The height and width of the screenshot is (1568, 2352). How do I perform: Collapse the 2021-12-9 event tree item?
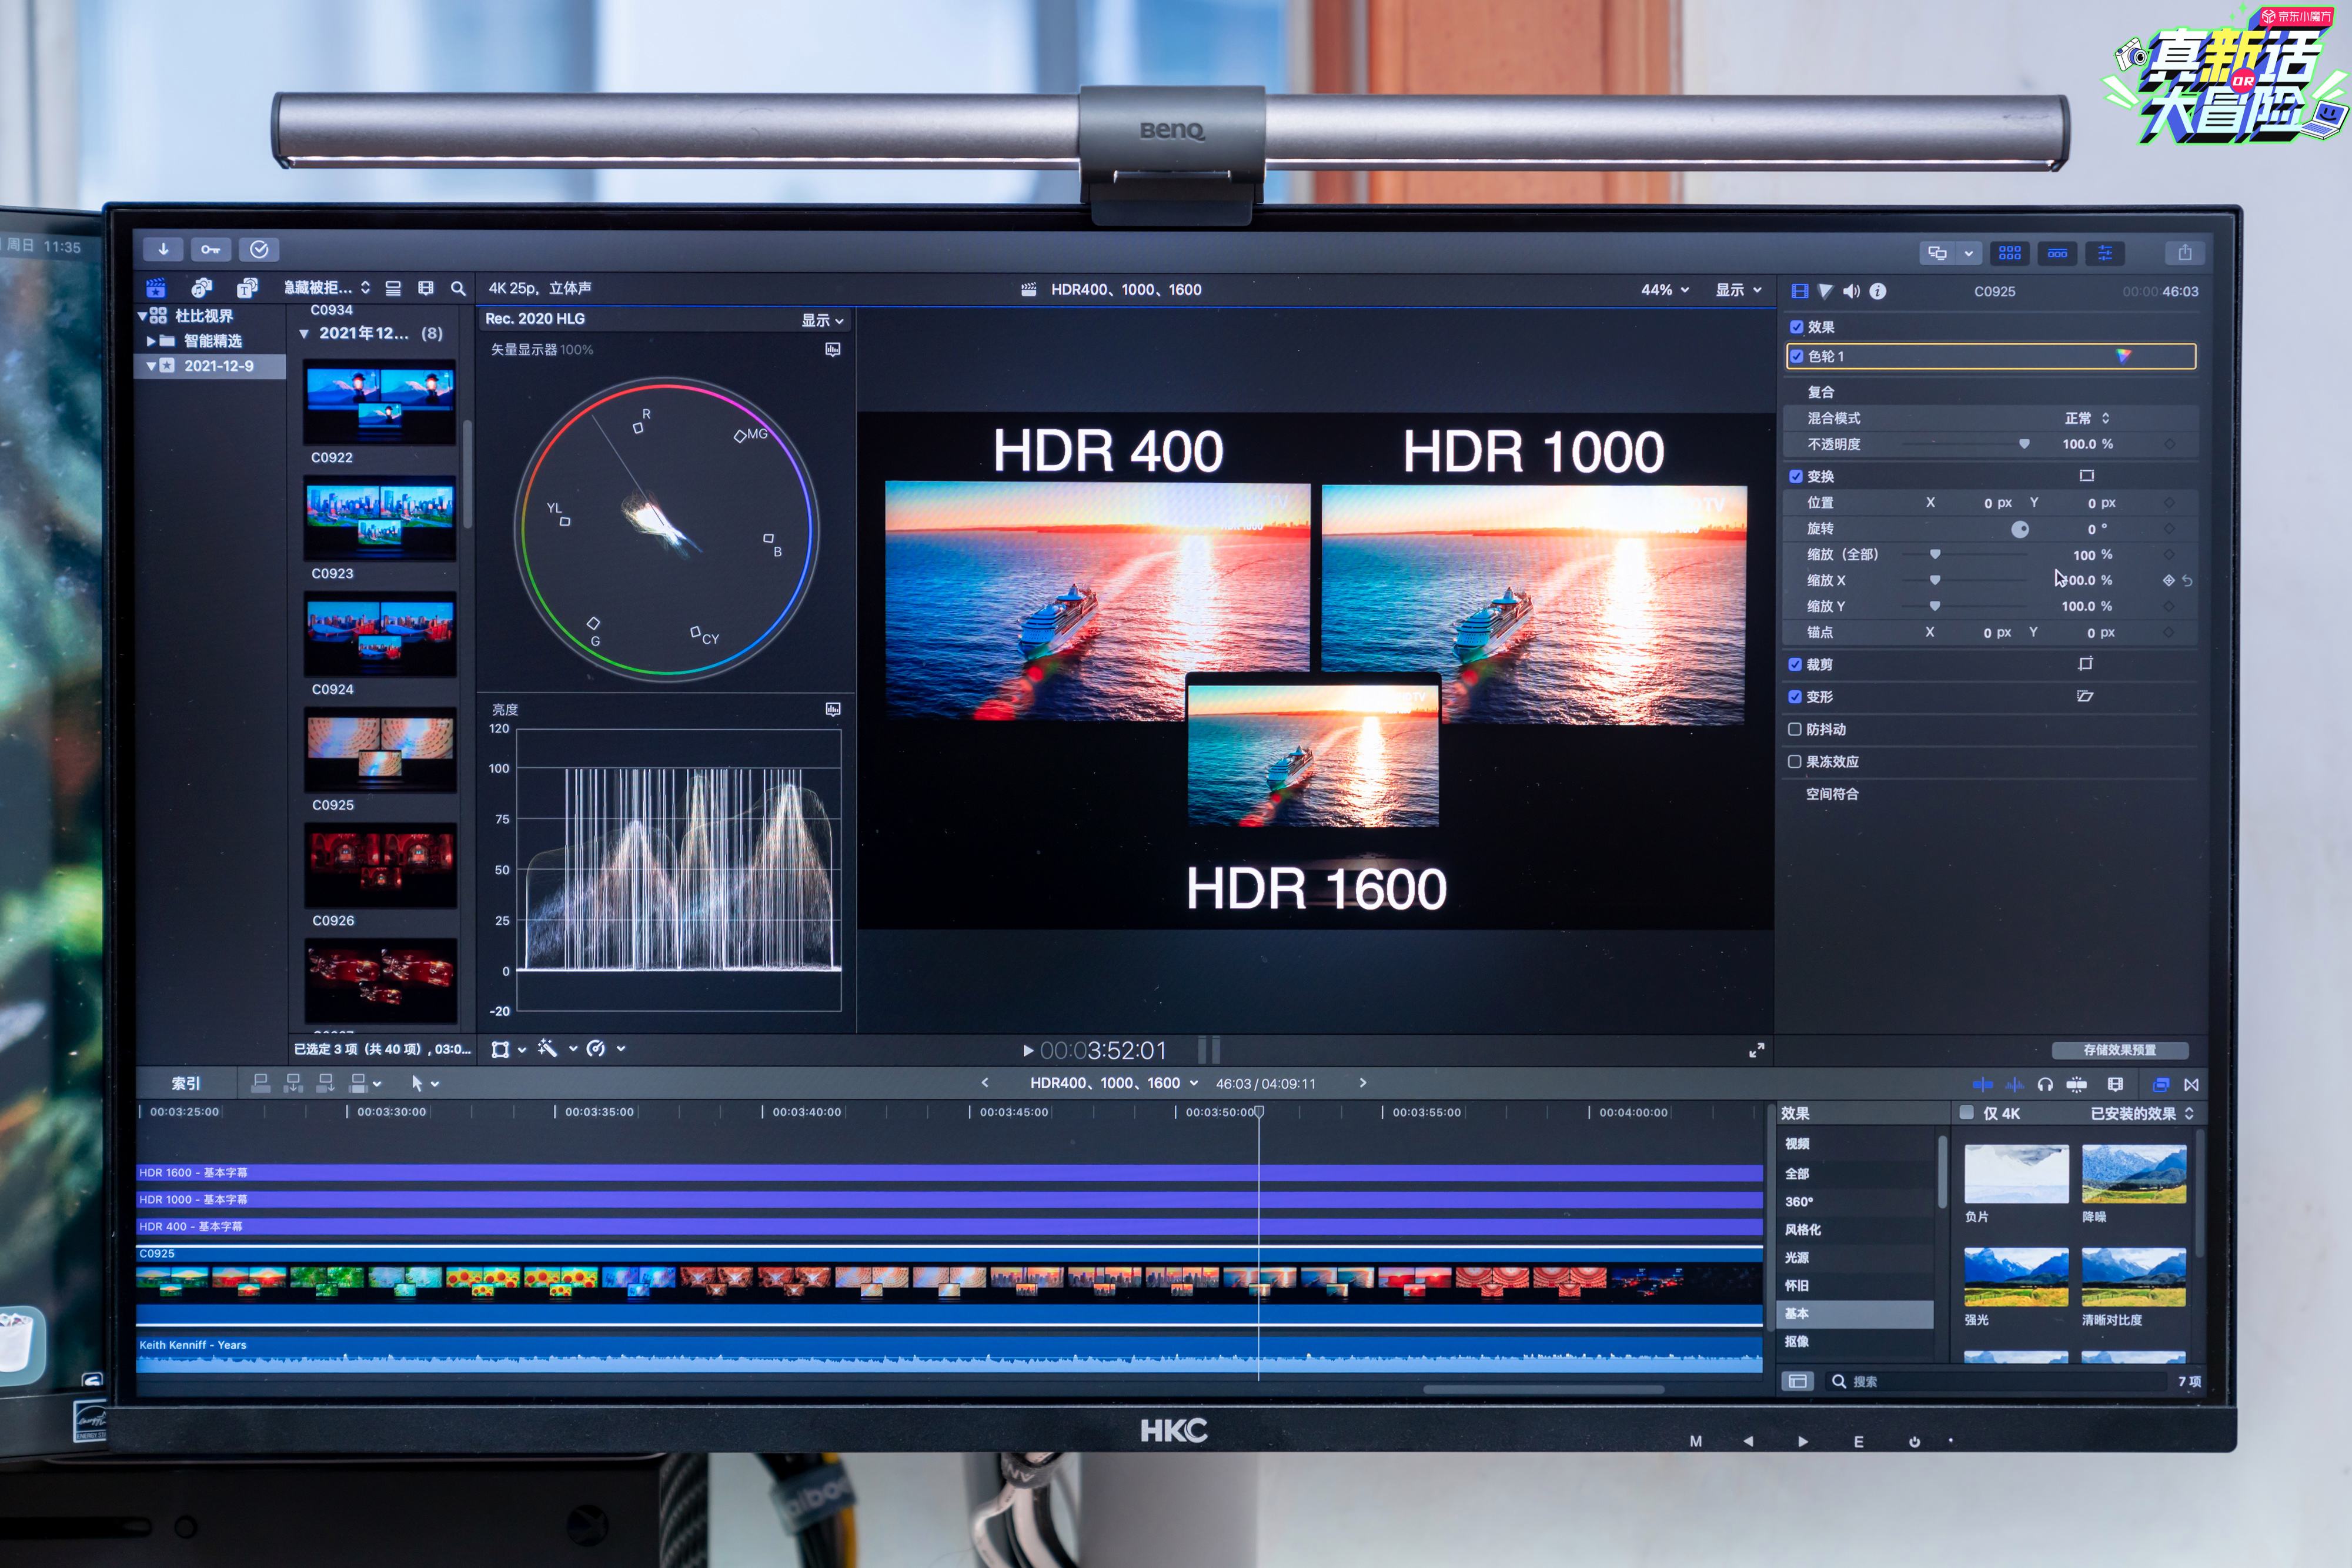[151, 366]
